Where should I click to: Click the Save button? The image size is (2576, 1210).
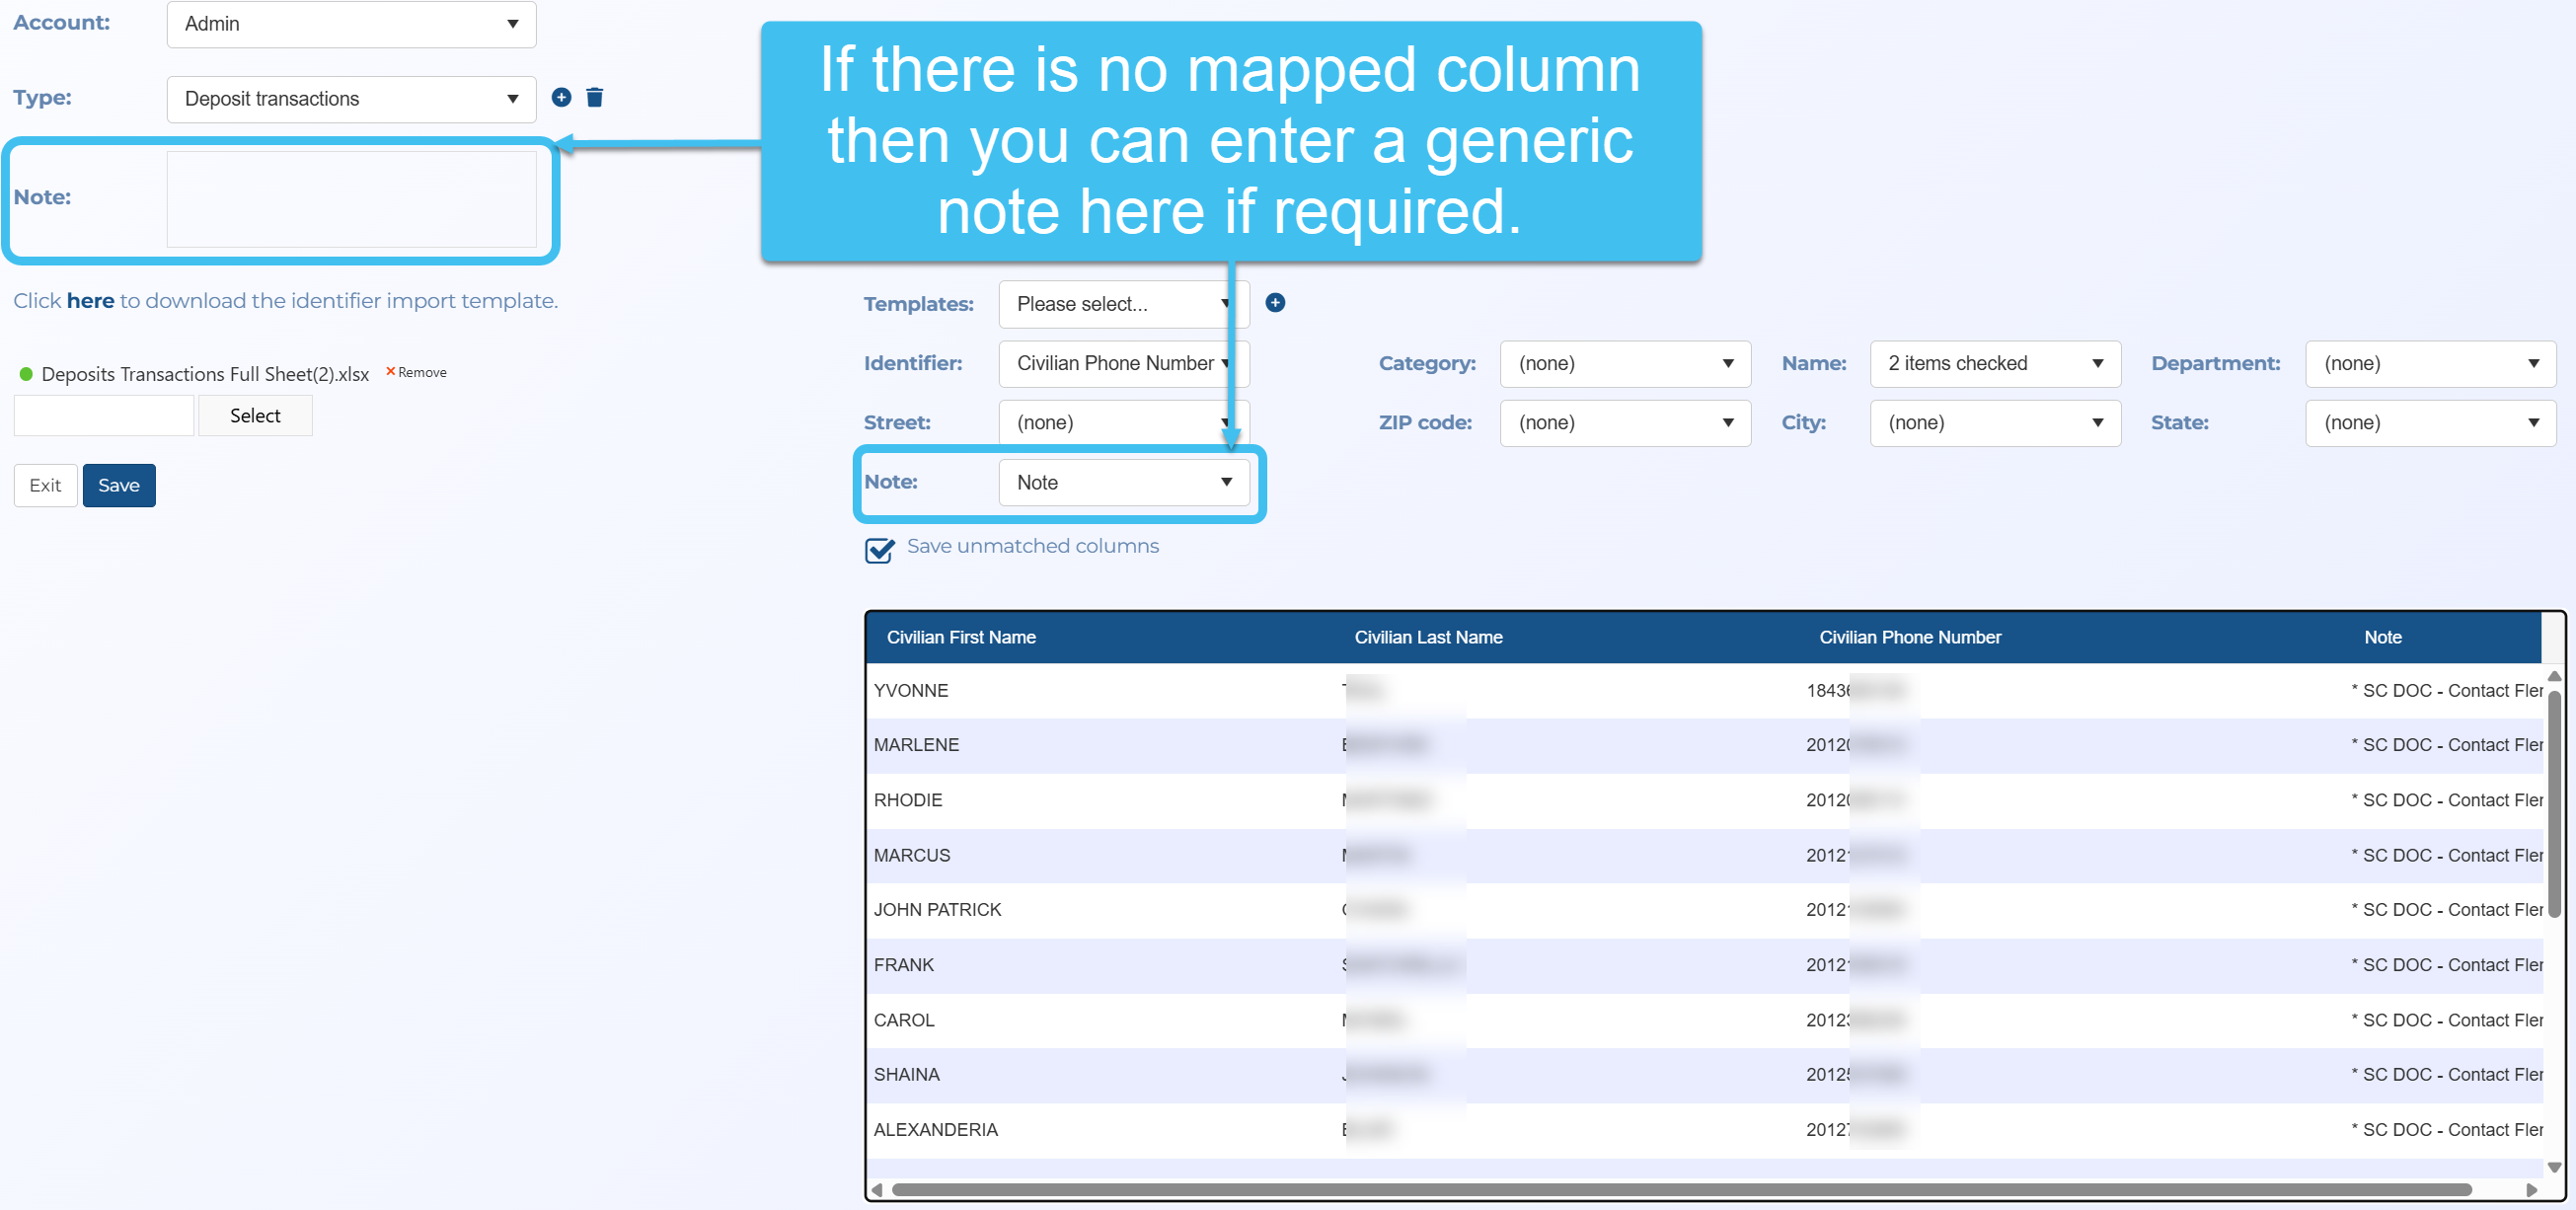coord(118,485)
